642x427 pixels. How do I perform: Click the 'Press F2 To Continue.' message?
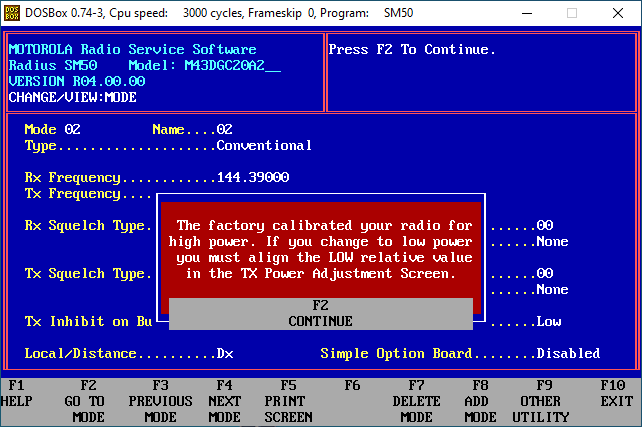click(x=412, y=50)
